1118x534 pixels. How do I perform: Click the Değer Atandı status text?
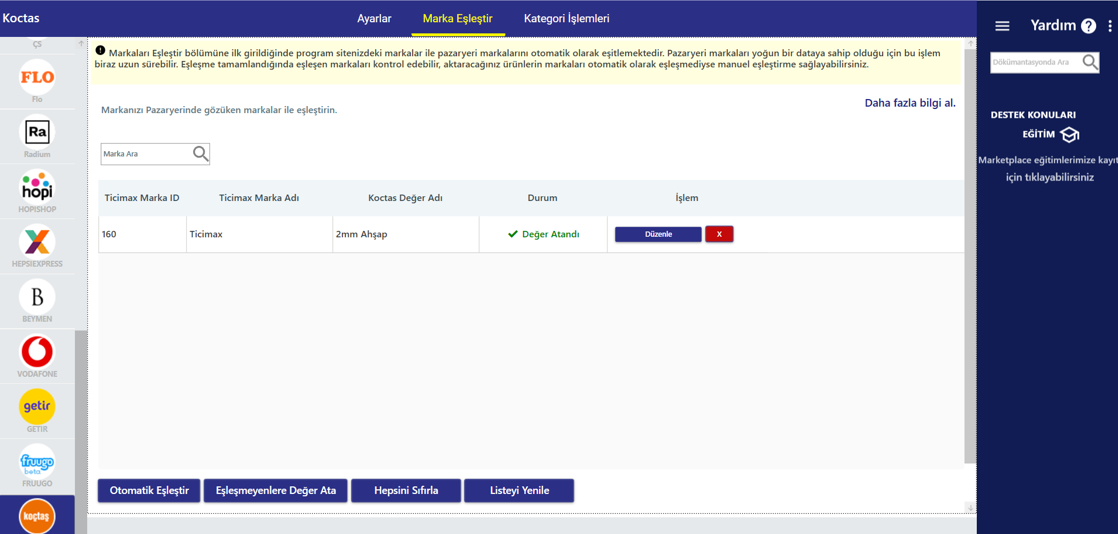click(550, 234)
